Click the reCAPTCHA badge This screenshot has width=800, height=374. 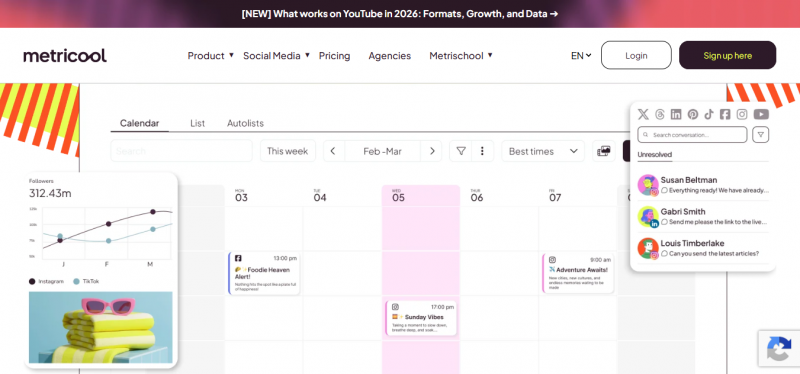point(779,348)
